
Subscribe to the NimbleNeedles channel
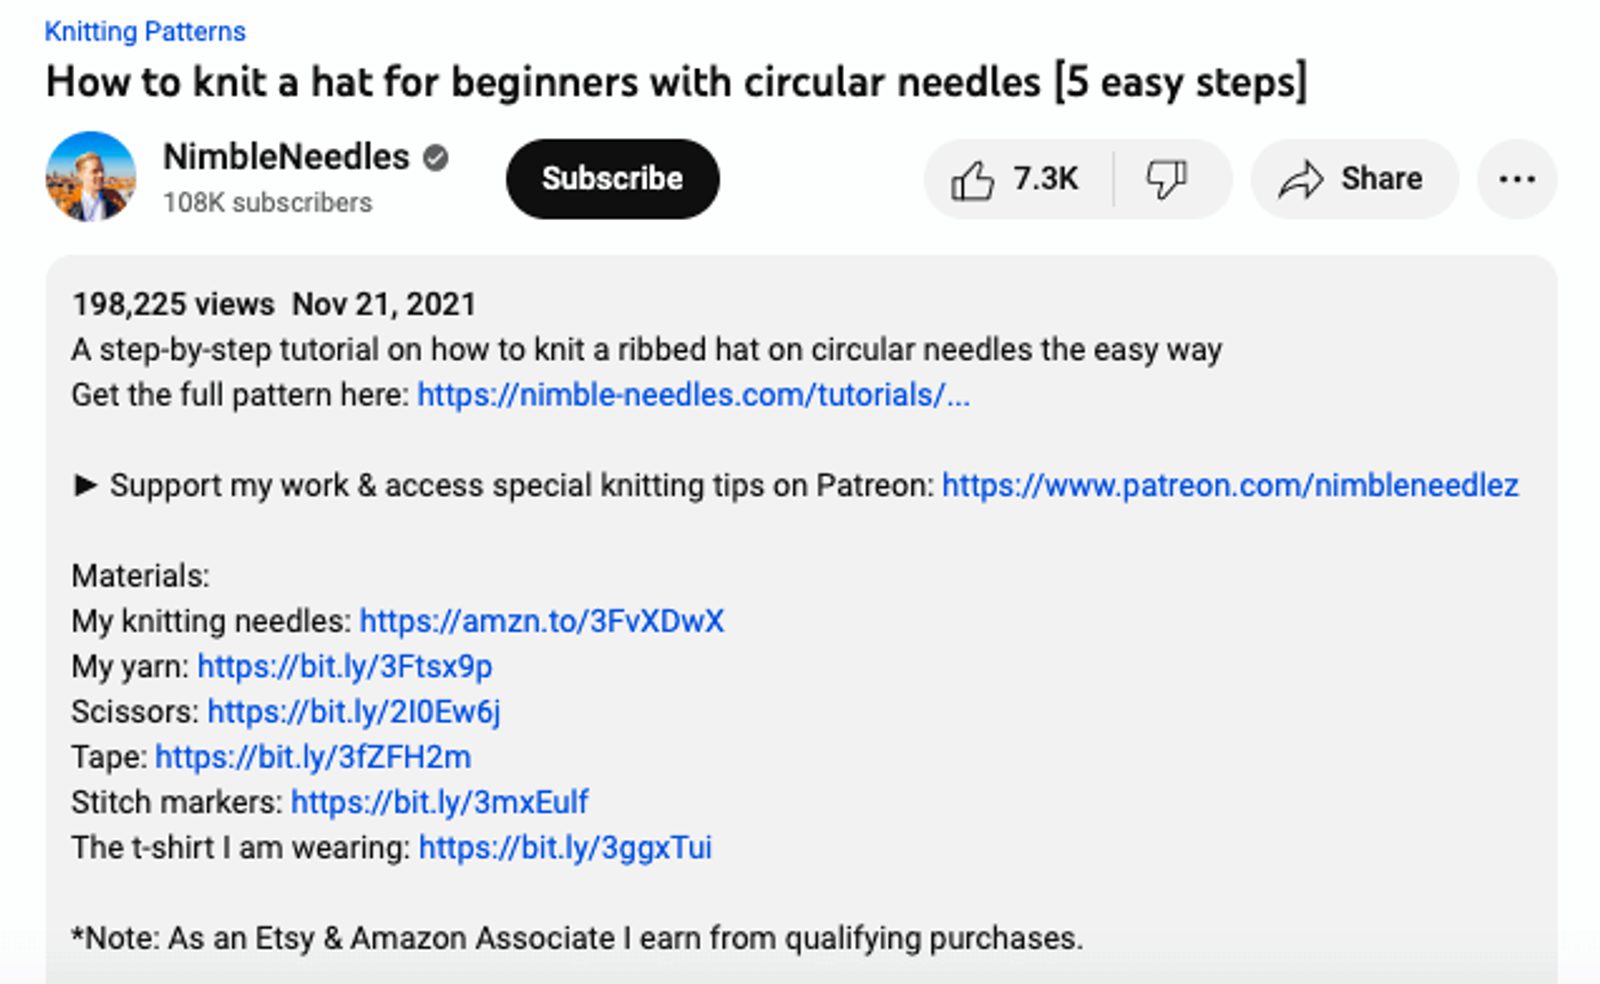click(x=612, y=179)
